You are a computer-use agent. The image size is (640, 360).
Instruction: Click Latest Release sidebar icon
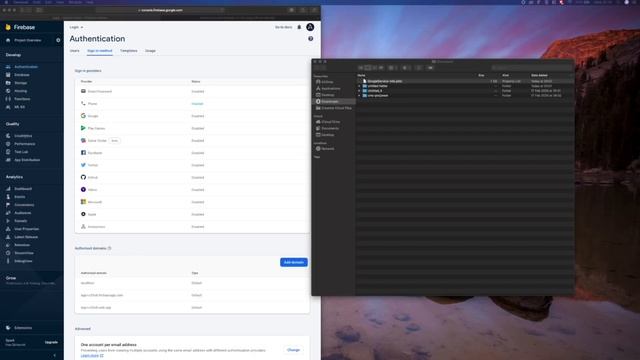tap(8, 237)
